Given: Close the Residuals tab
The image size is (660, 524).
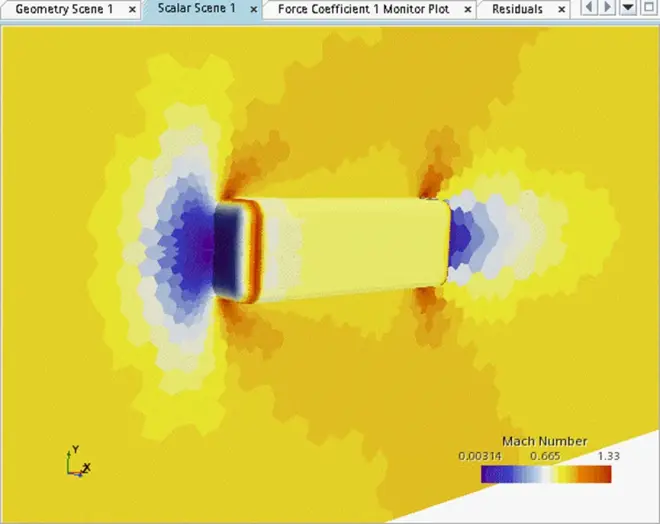Looking at the screenshot, I should (x=562, y=9).
